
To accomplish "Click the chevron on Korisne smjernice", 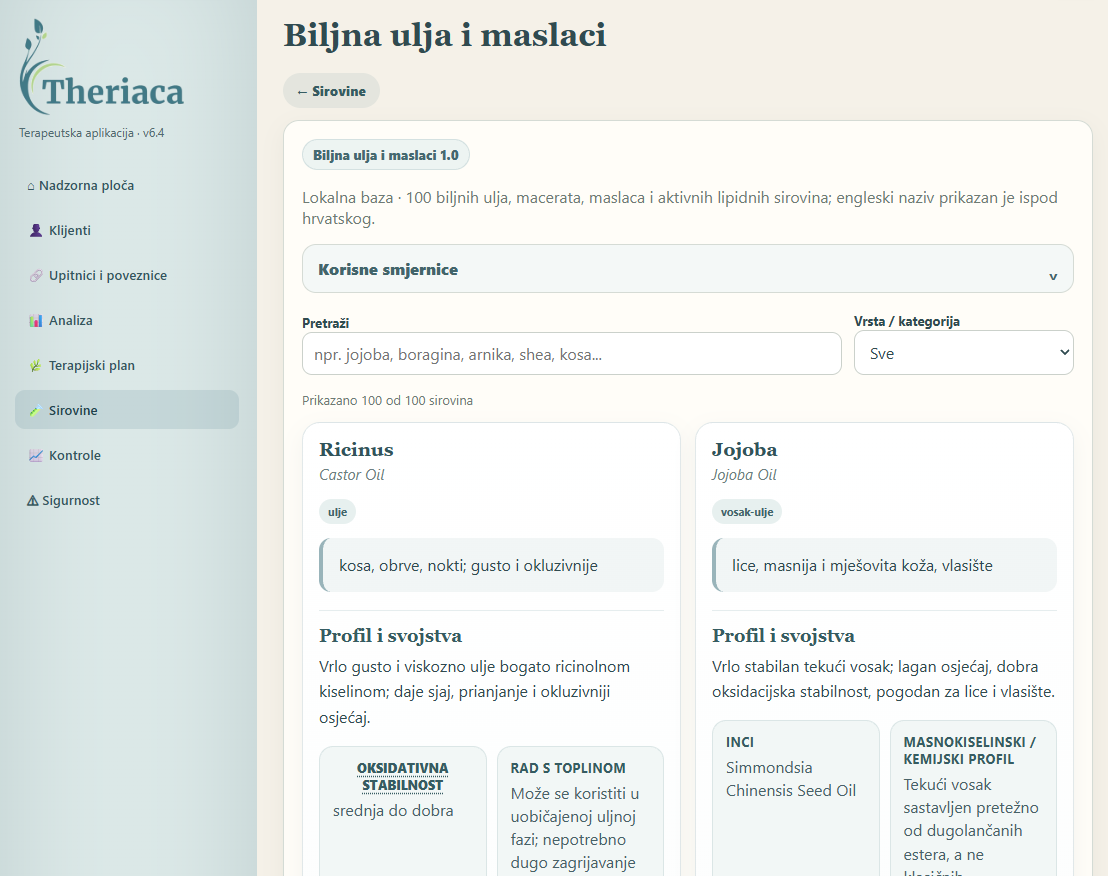I will [1053, 276].
